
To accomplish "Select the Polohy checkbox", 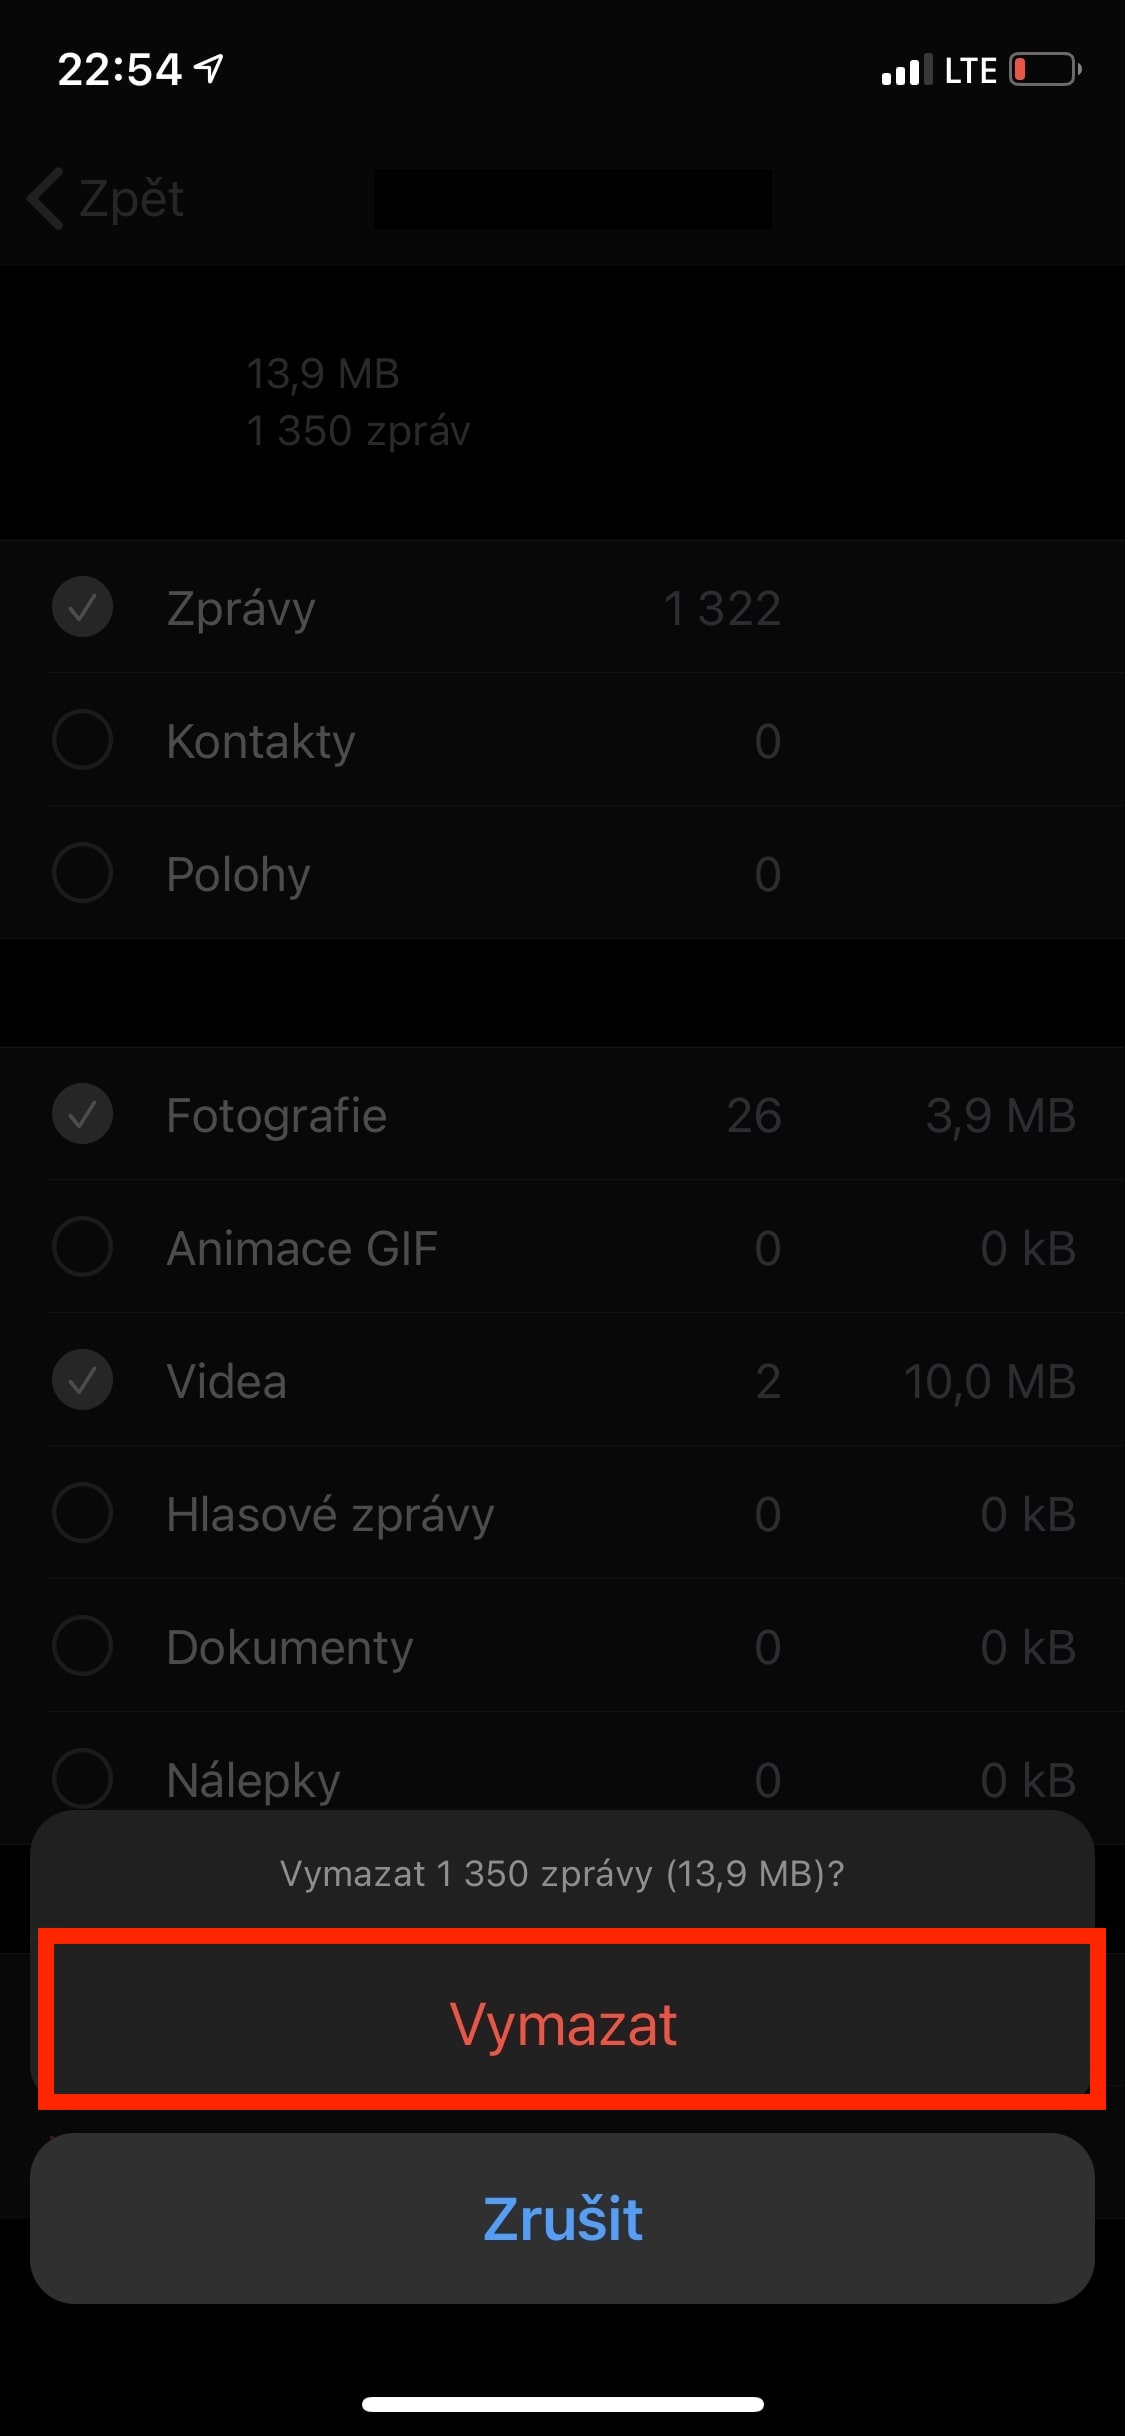I will coord(82,873).
